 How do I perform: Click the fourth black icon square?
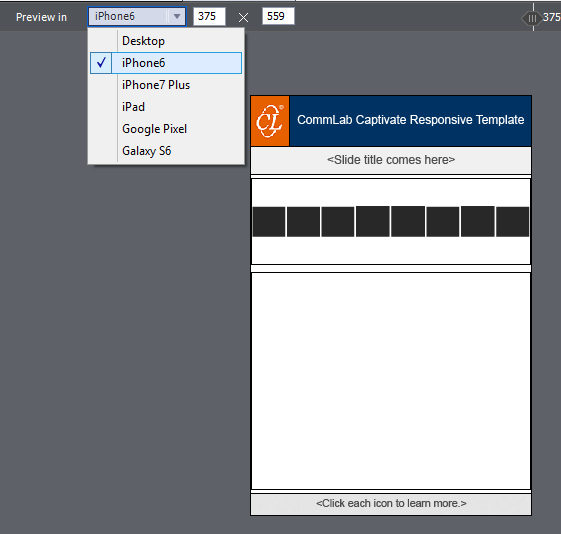tap(372, 221)
